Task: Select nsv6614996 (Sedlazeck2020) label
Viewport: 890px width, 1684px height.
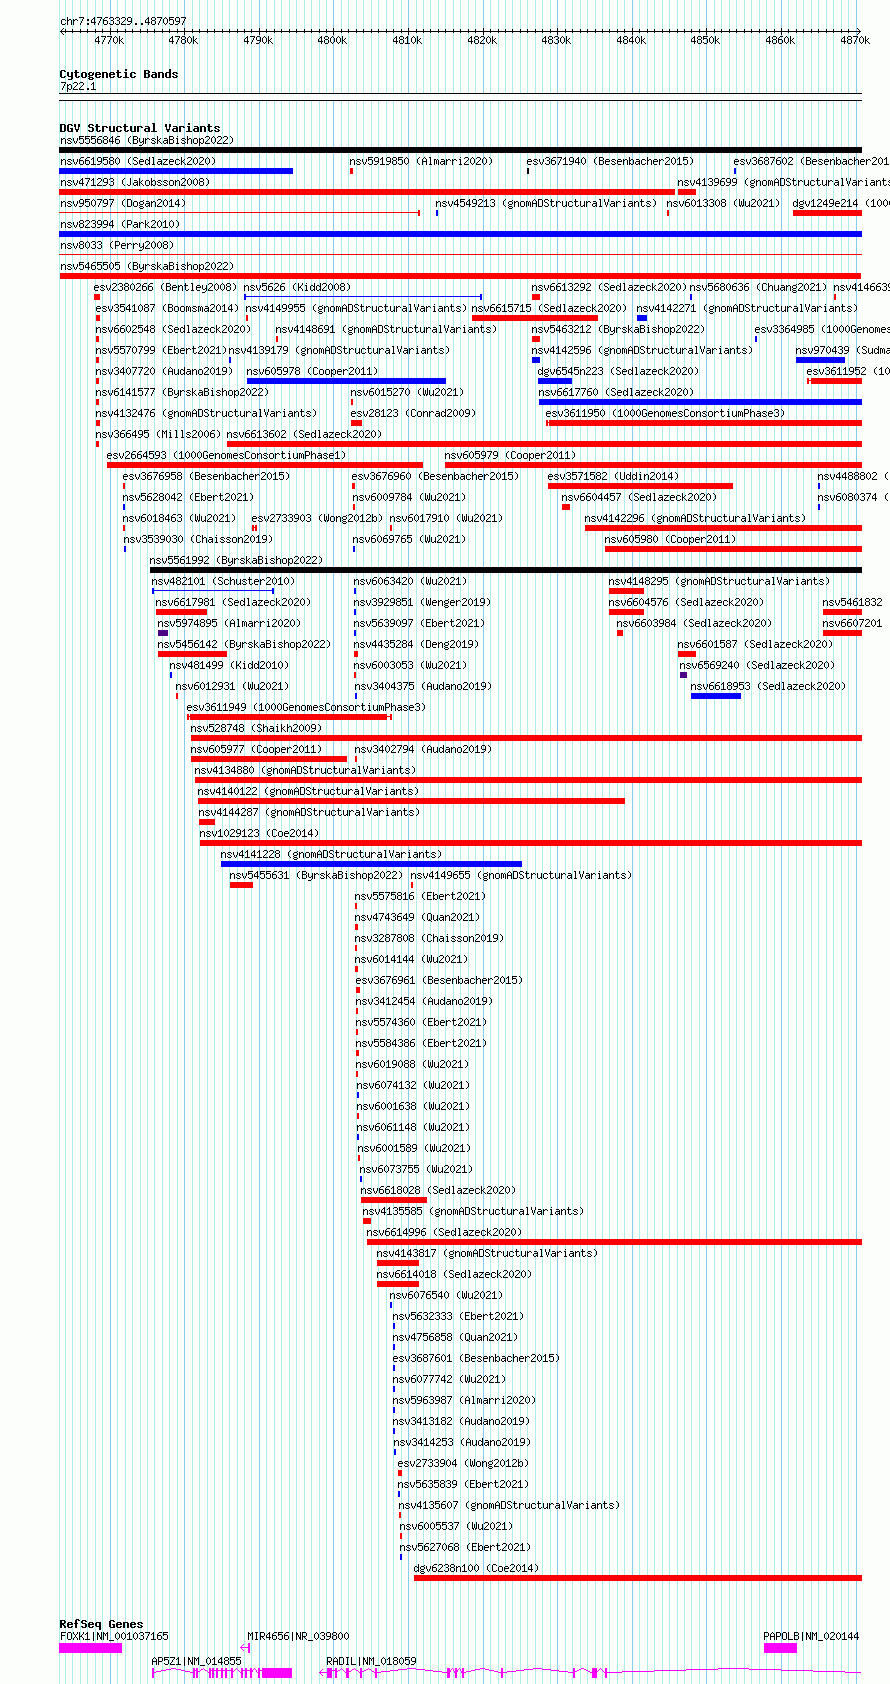Action: 444,1232
